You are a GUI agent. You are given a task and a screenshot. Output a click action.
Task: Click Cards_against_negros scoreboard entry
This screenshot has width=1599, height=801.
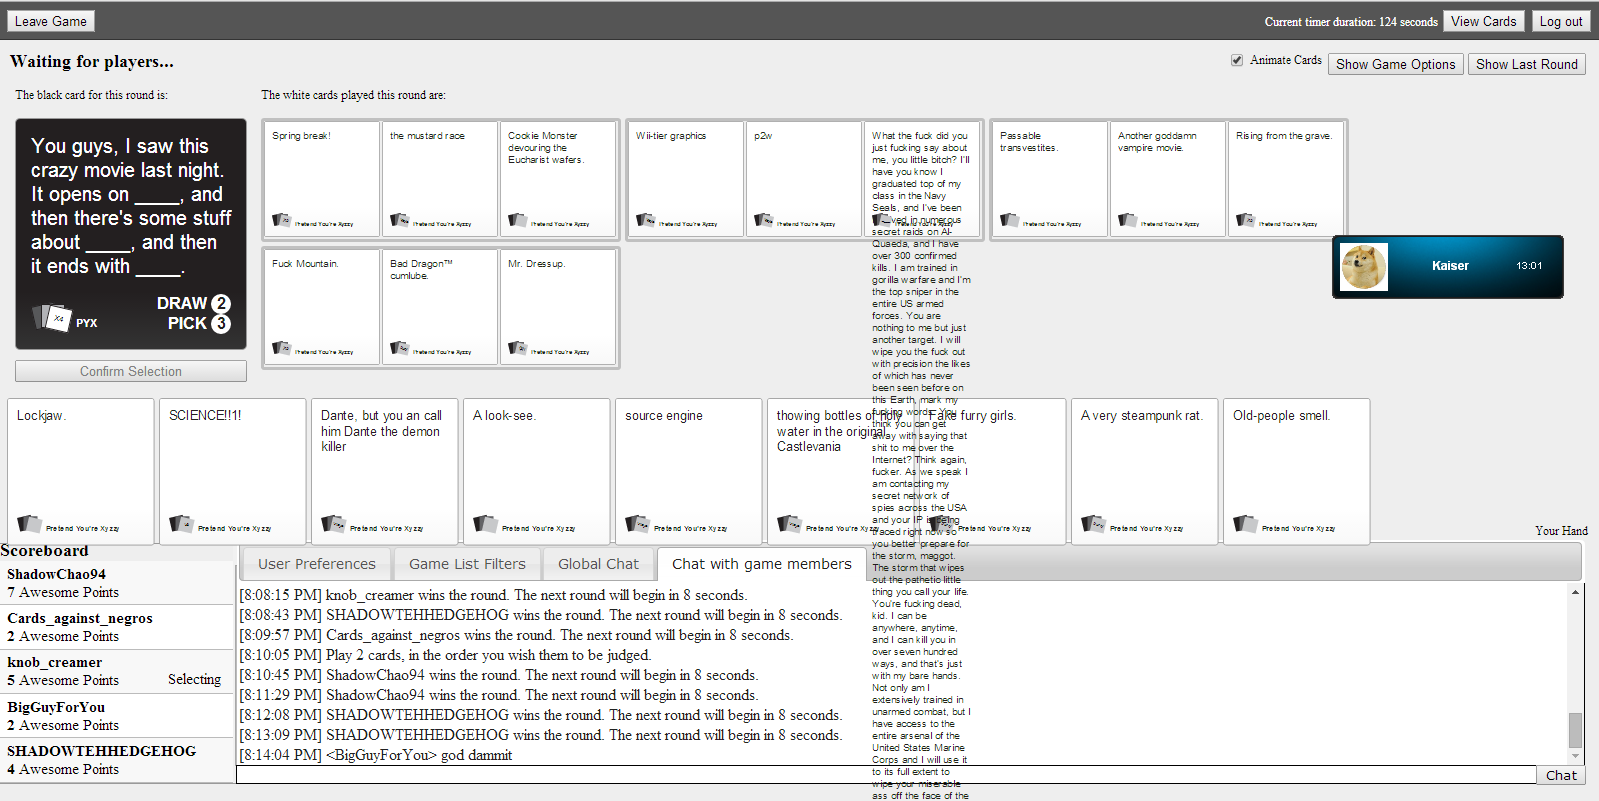pyautogui.click(x=117, y=627)
